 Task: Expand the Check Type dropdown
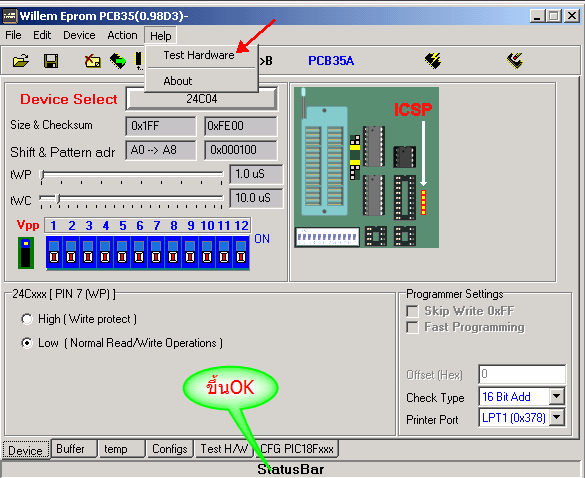pyautogui.click(x=556, y=396)
